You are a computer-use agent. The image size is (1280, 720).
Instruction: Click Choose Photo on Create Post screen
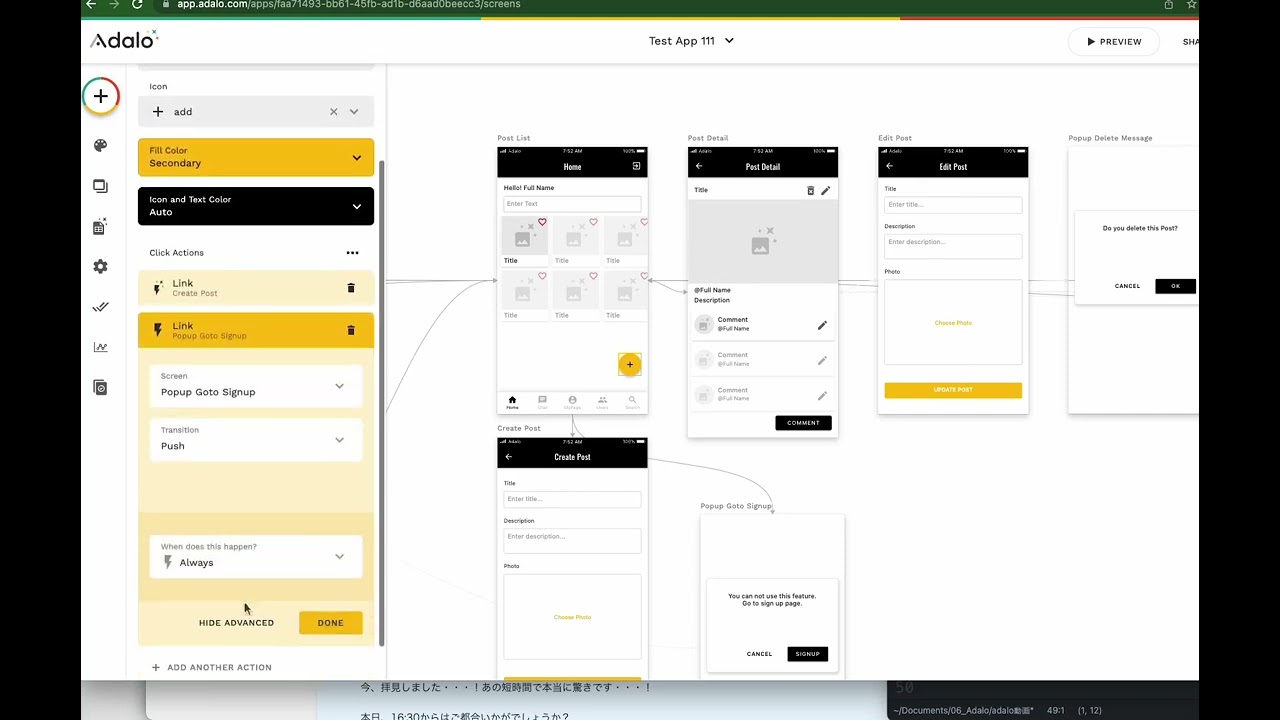tap(572, 617)
